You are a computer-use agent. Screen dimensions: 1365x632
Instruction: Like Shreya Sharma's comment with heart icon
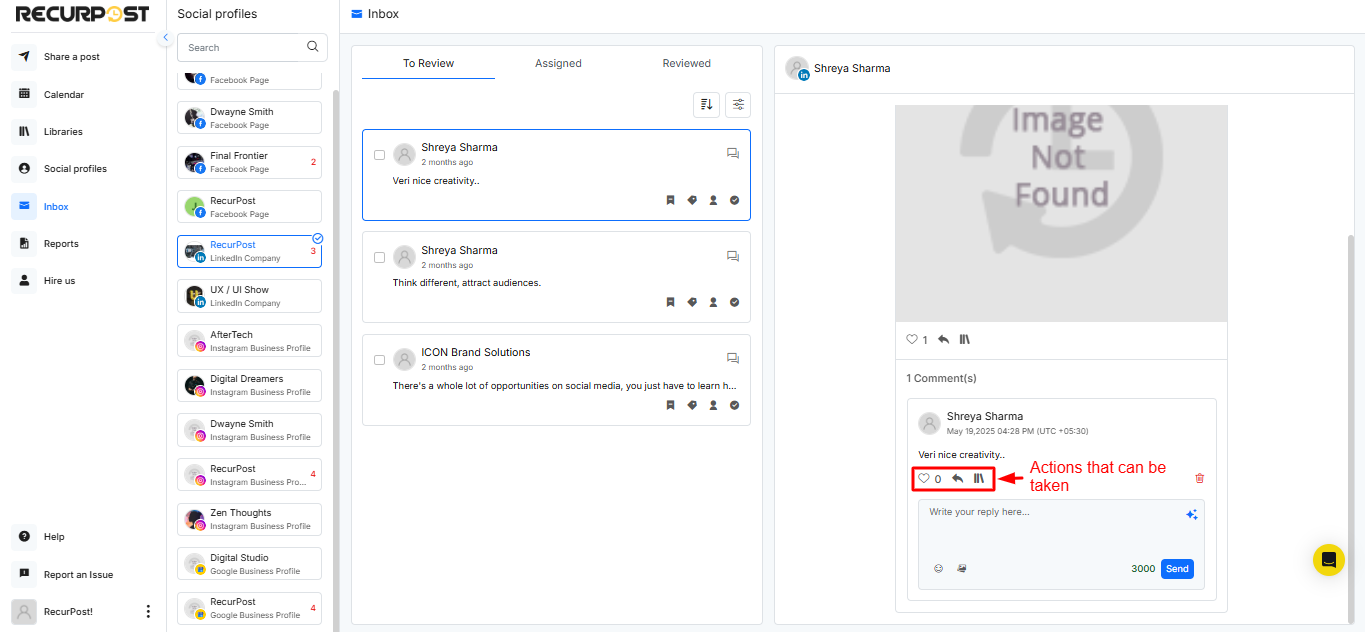(x=924, y=479)
